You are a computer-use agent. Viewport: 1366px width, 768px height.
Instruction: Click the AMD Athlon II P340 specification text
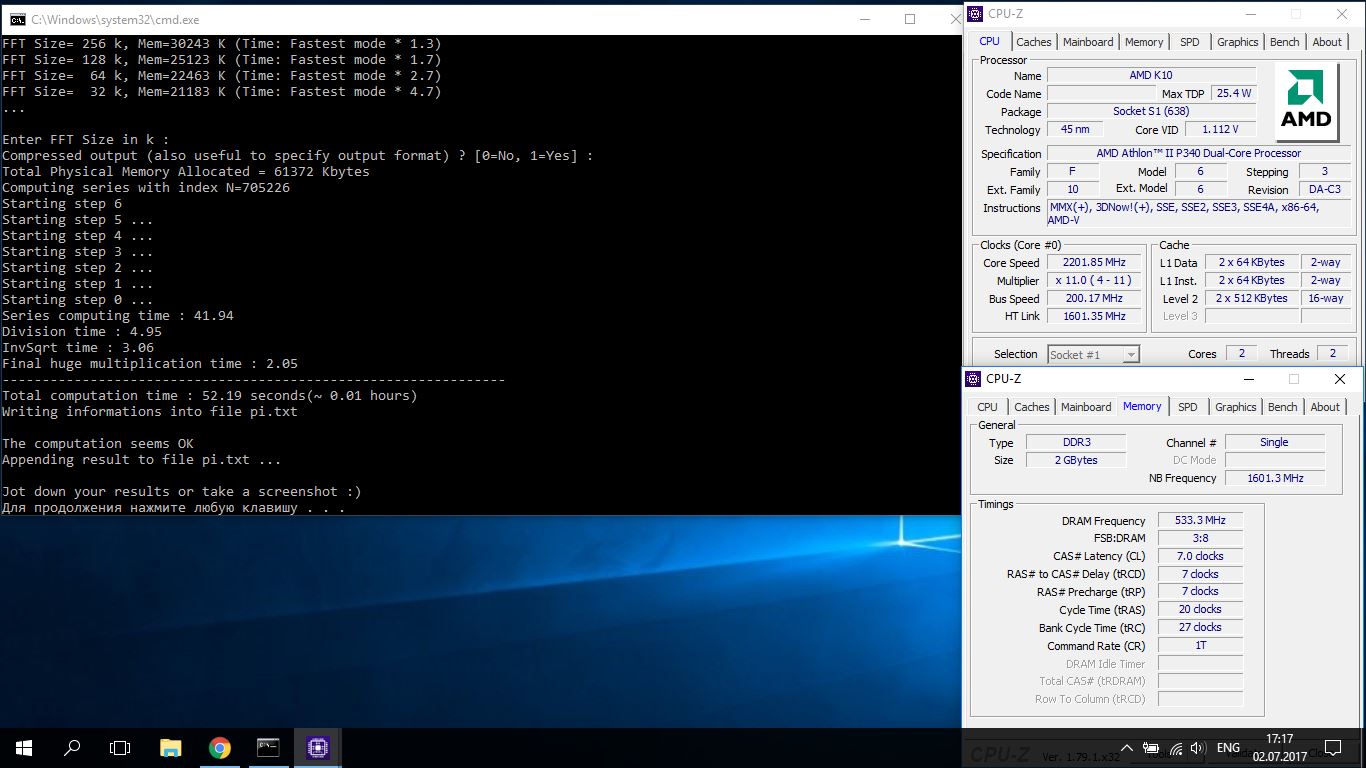click(x=1199, y=153)
